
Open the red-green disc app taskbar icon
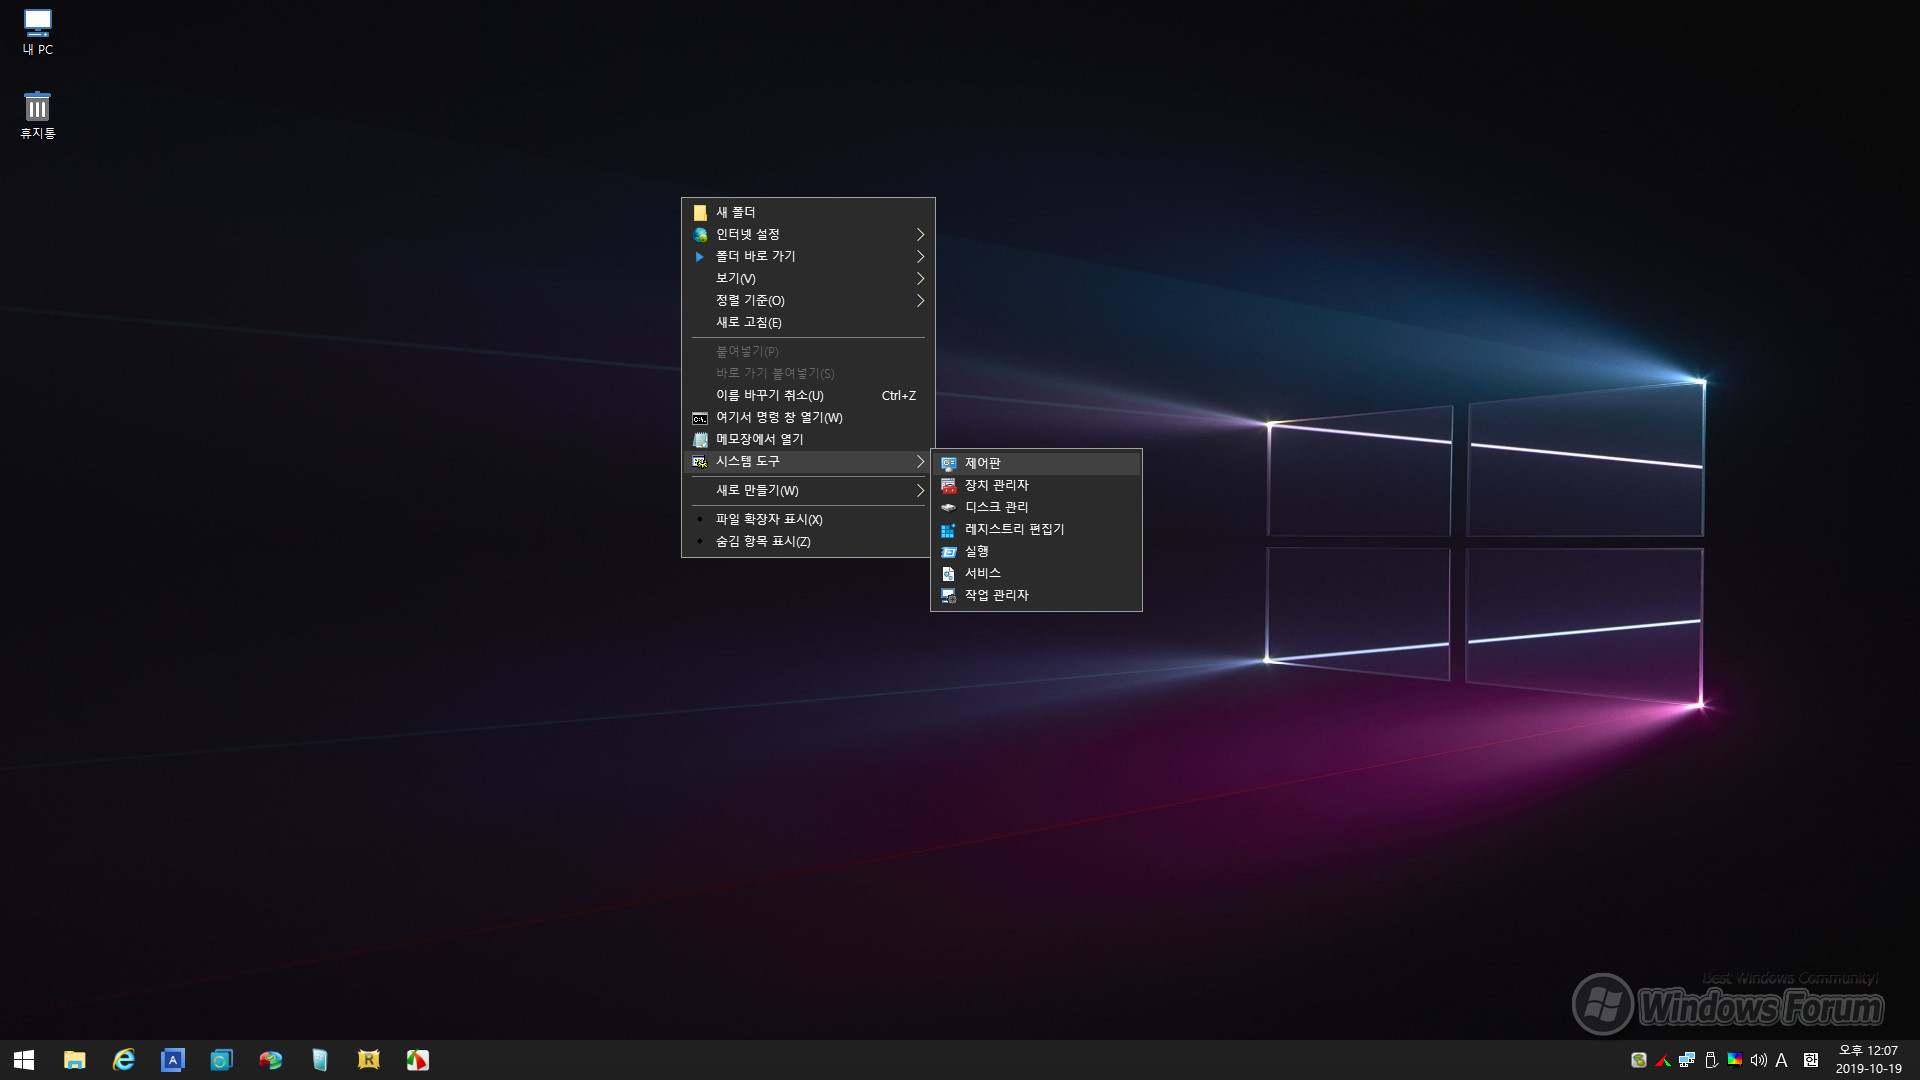pos(270,1060)
